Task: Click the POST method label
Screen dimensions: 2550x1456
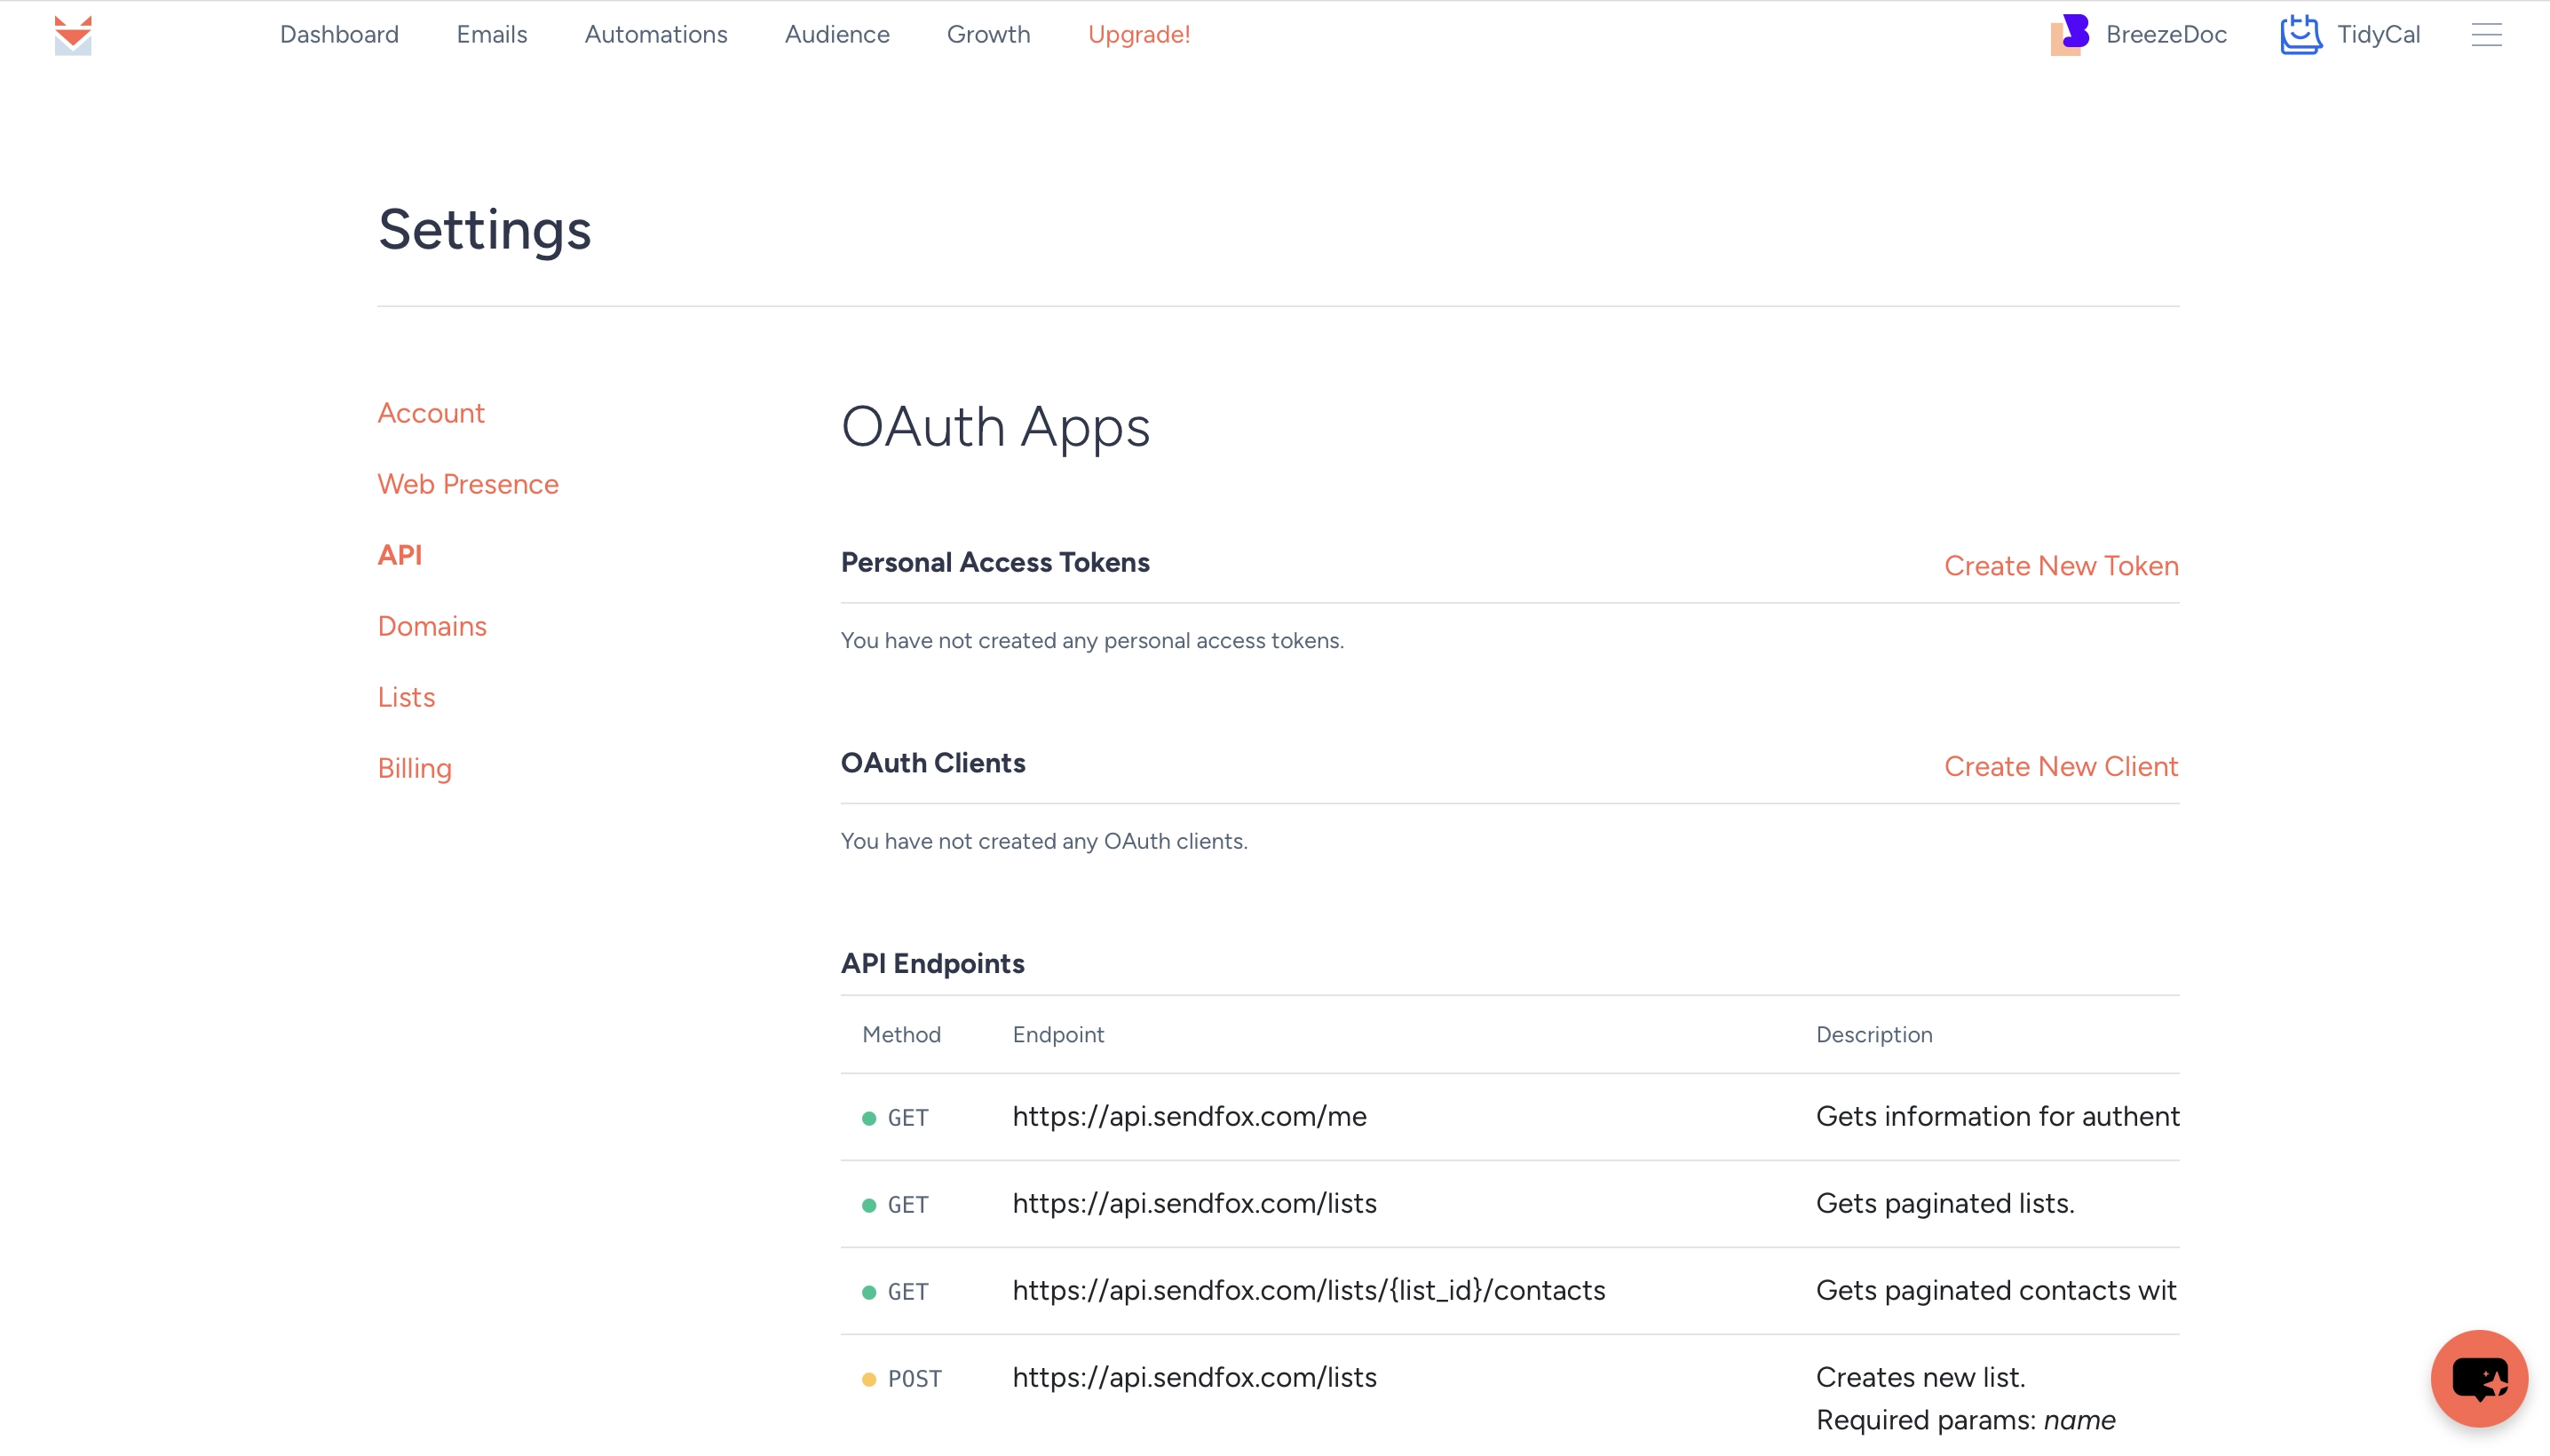Action: pyautogui.click(x=914, y=1379)
